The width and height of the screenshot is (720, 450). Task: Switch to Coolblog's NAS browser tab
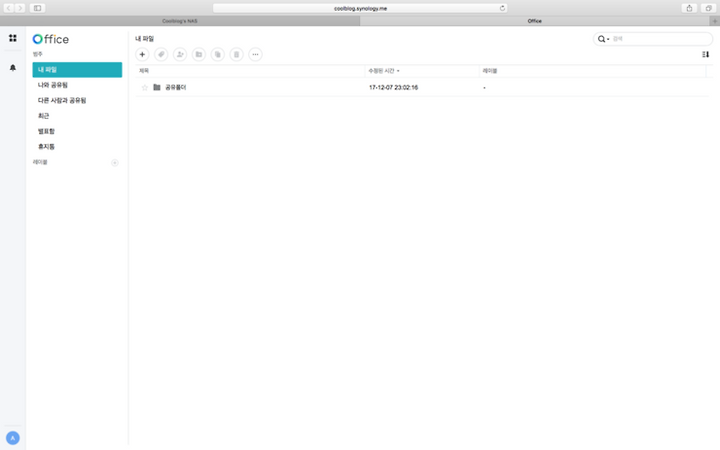click(x=180, y=21)
